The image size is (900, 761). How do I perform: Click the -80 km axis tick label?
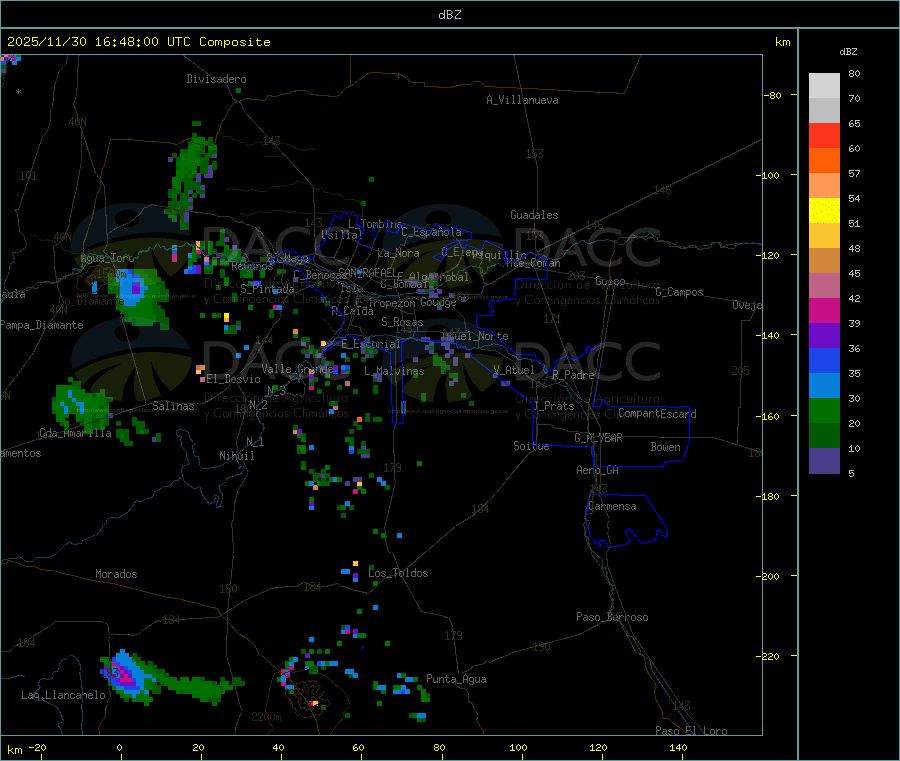(772, 95)
